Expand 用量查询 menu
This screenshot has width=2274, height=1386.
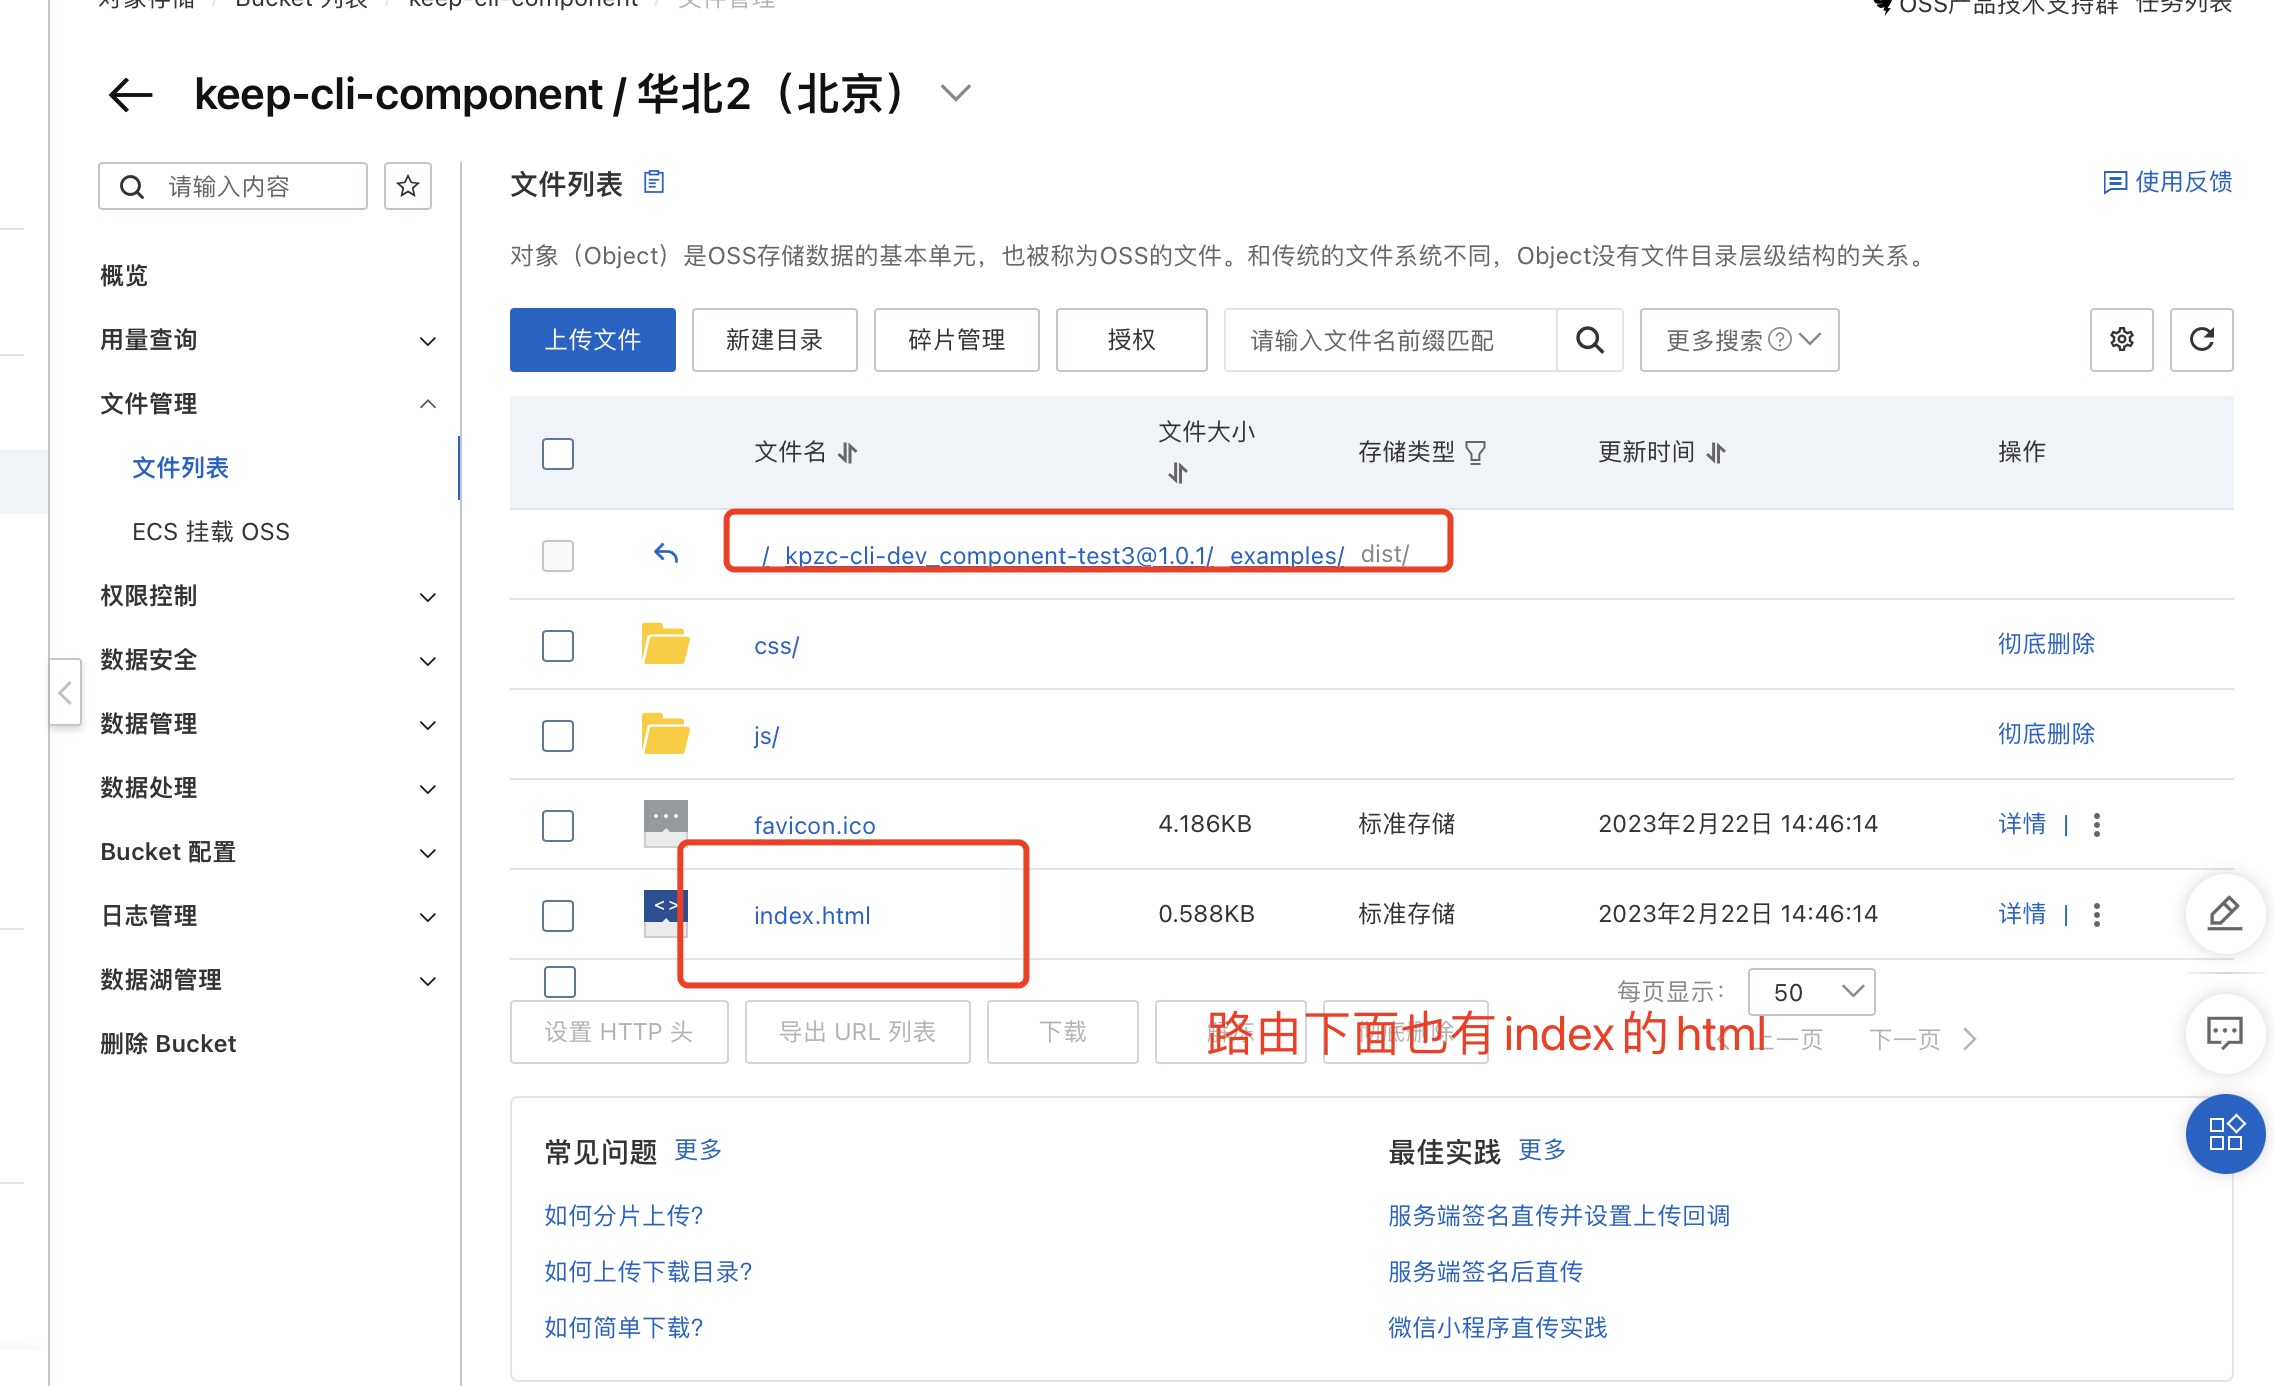(x=427, y=341)
